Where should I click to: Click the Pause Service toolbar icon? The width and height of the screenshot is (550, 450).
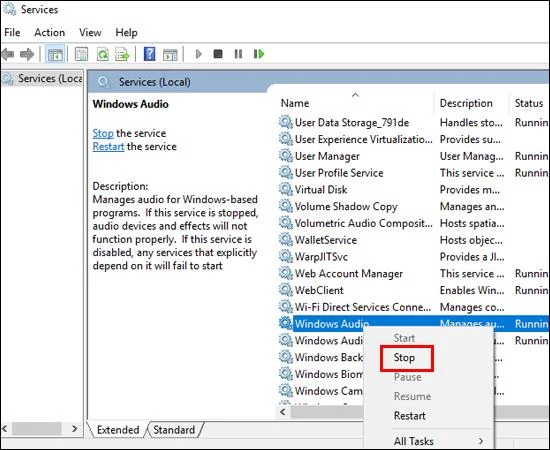(x=238, y=54)
